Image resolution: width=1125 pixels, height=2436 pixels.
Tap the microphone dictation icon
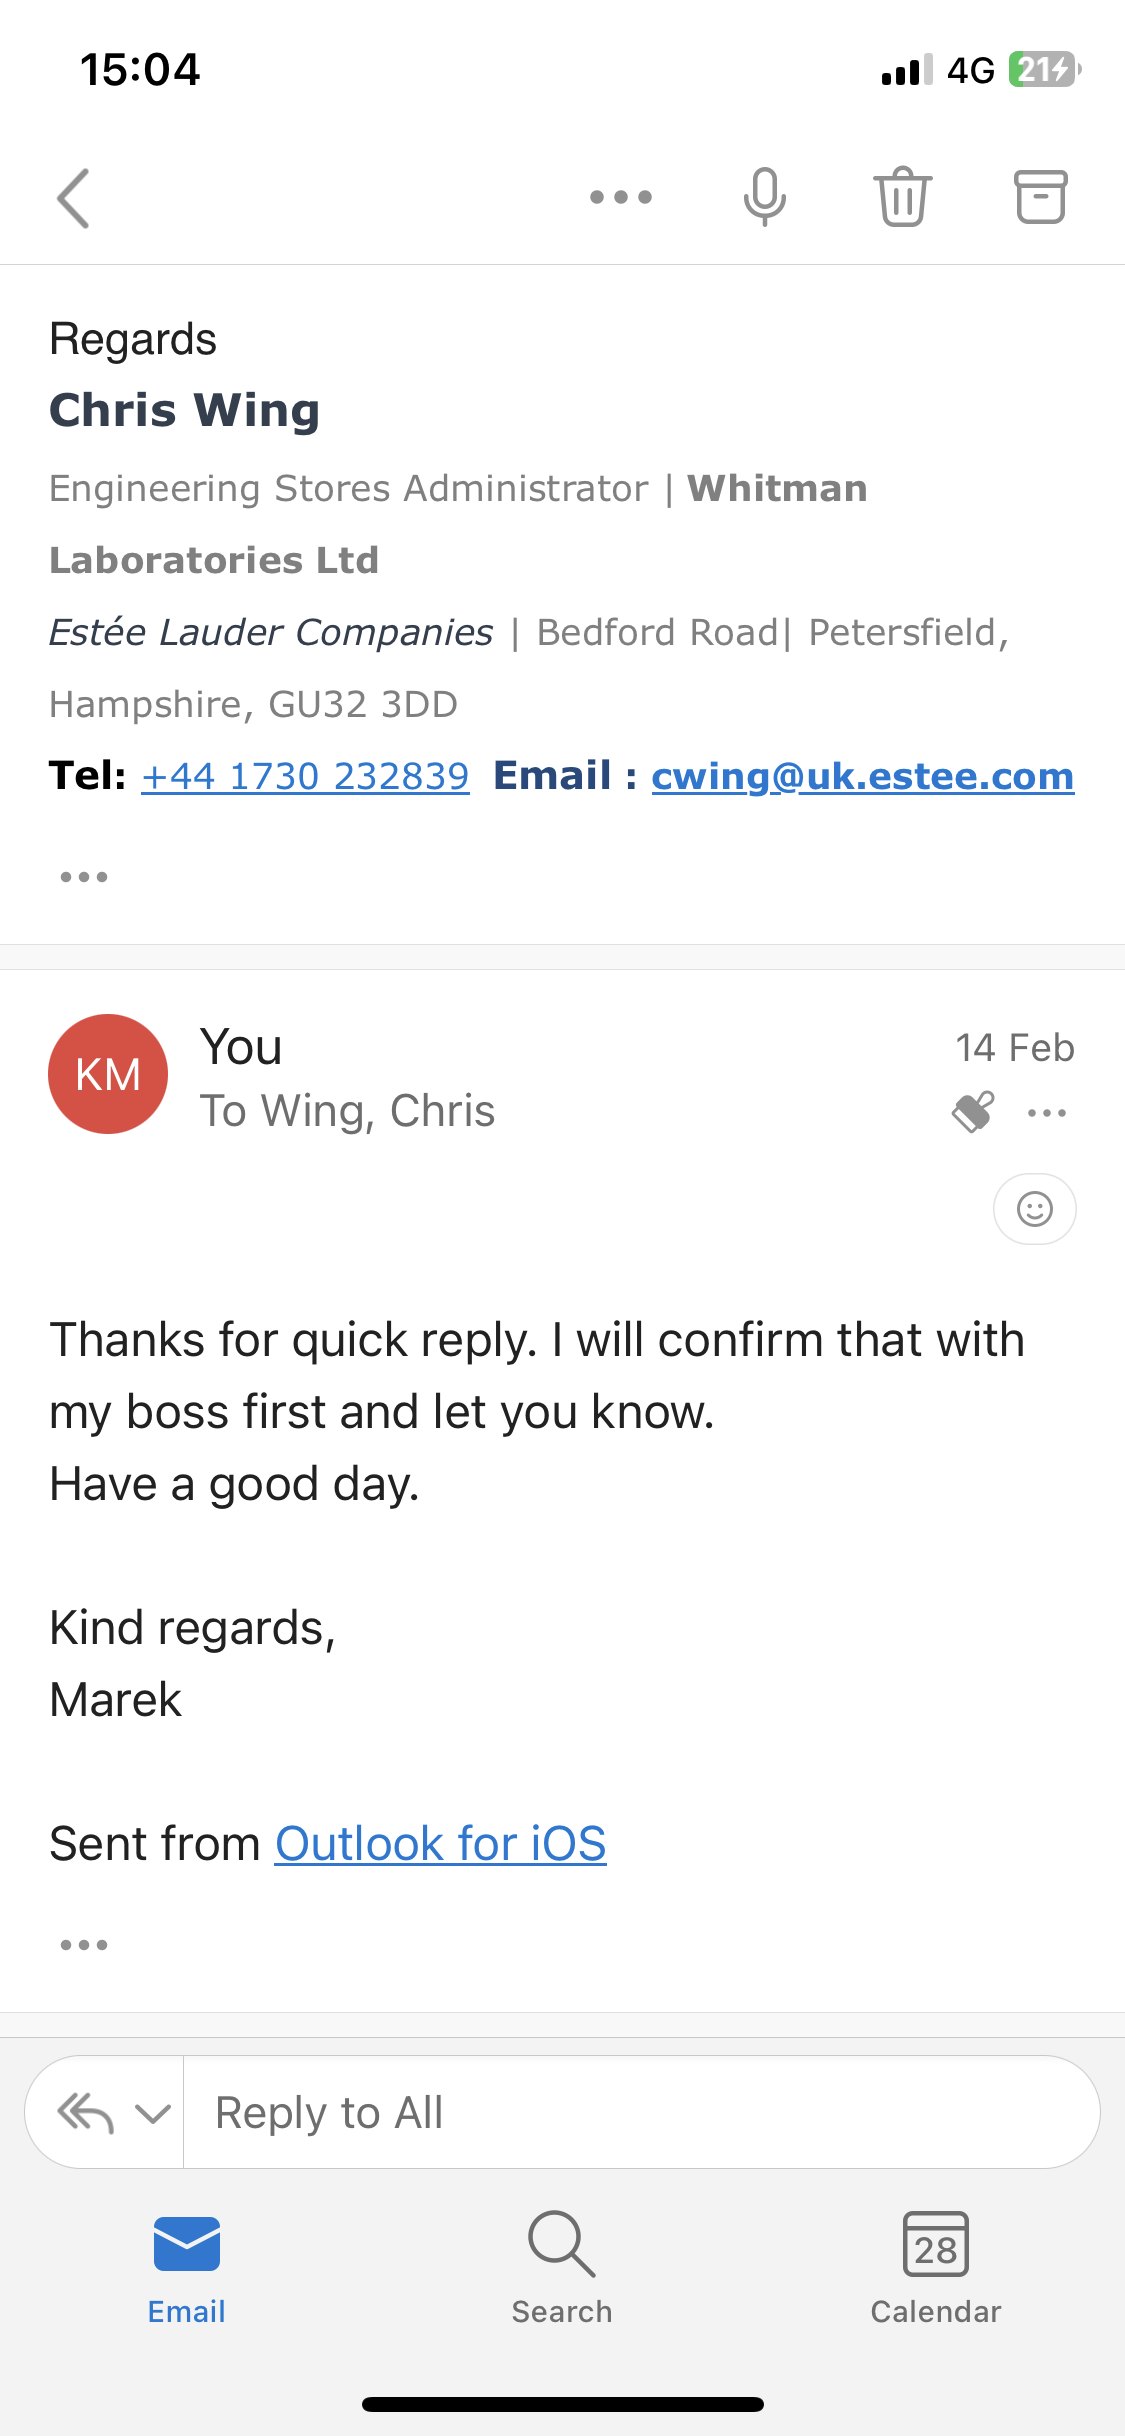point(765,196)
